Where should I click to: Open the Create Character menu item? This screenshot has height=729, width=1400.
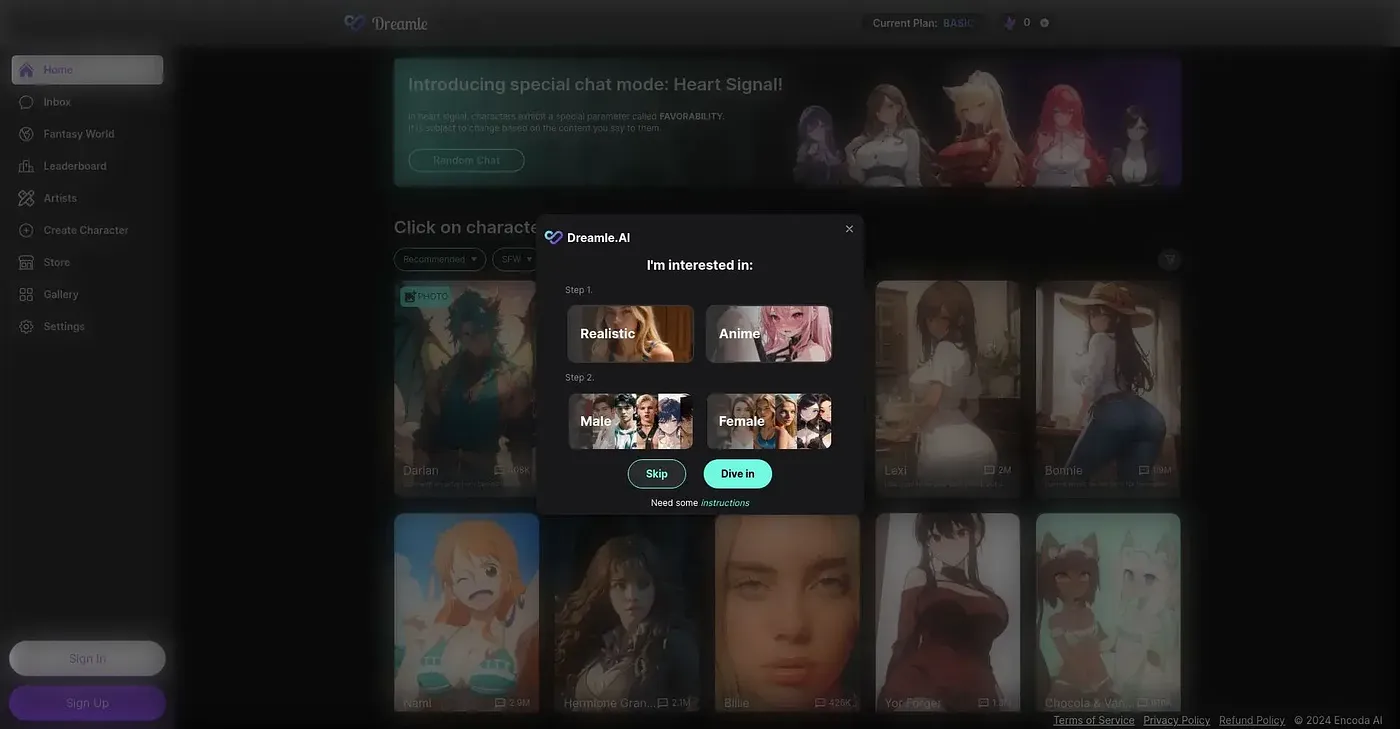pyautogui.click(x=86, y=230)
